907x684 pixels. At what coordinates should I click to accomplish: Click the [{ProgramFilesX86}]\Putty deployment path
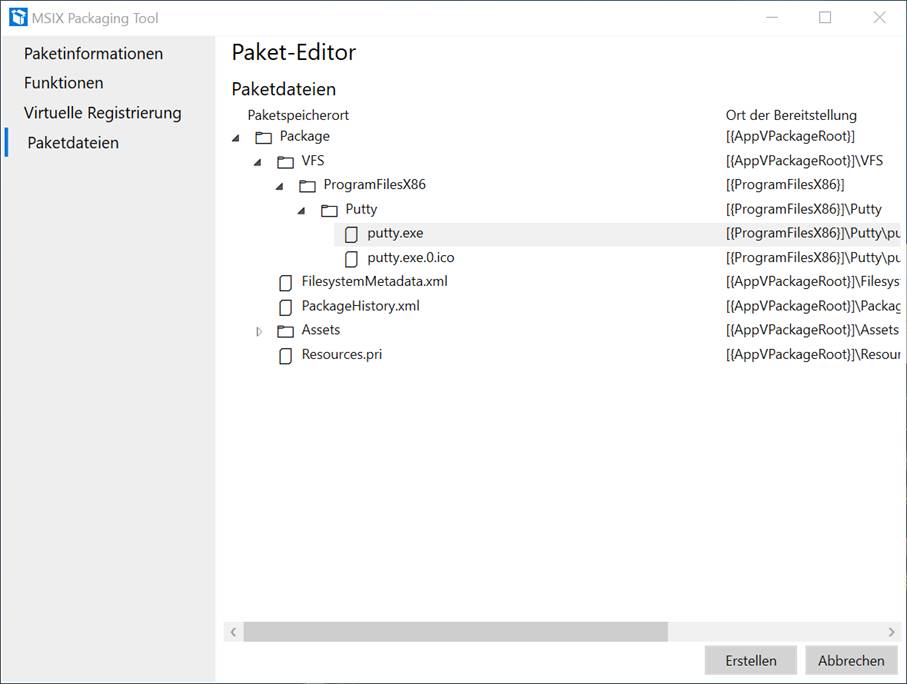804,209
